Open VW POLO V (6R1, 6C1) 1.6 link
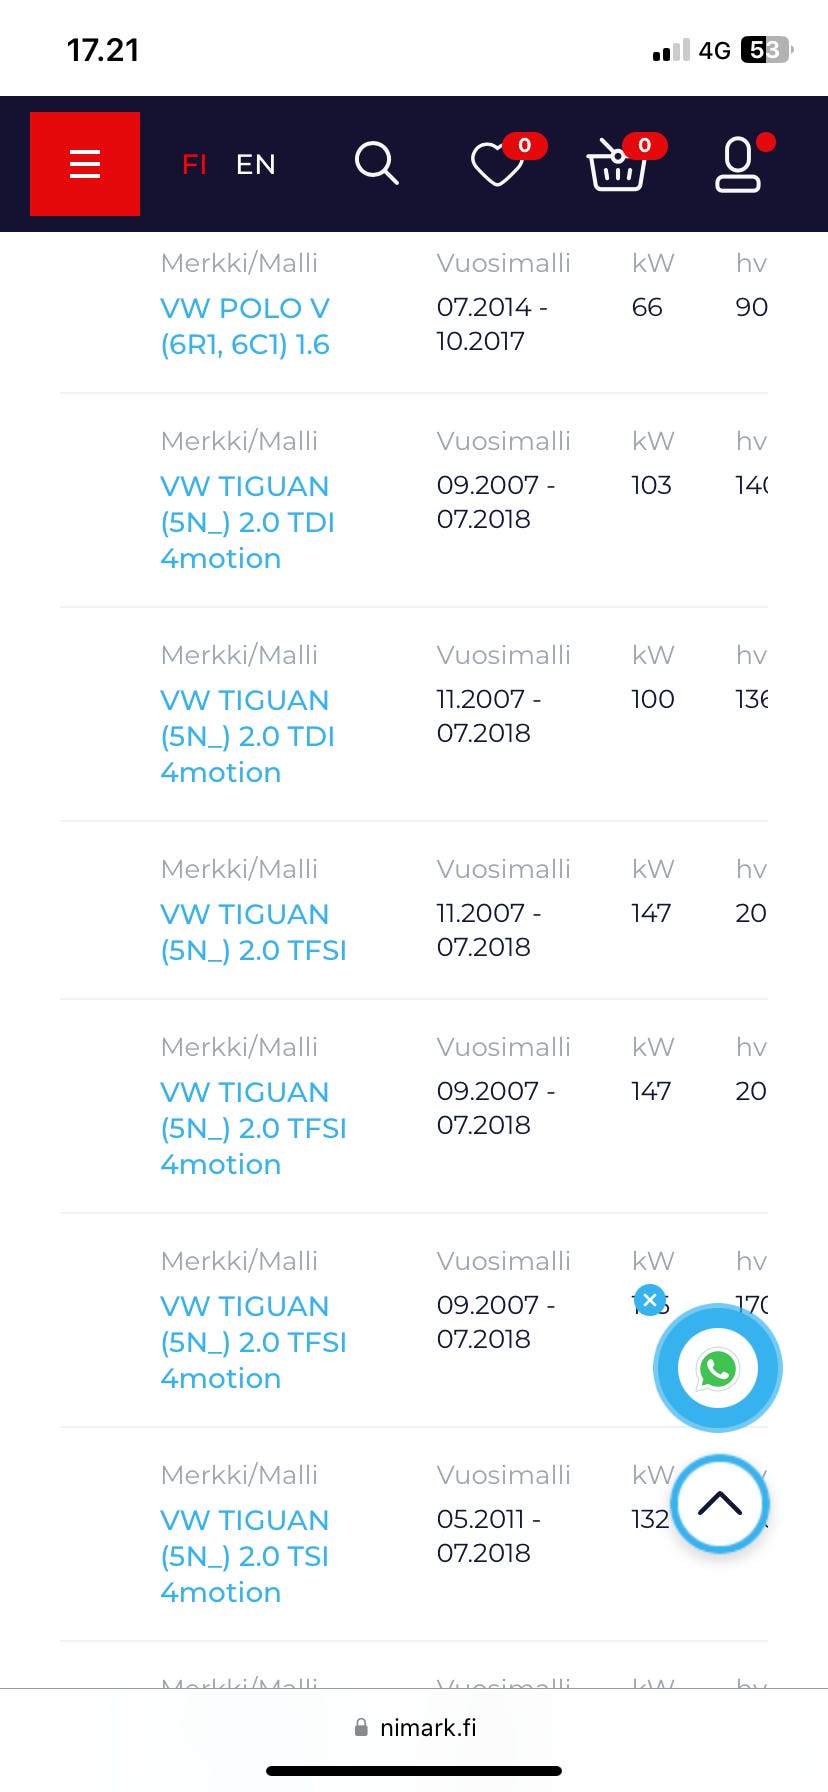 click(x=245, y=326)
